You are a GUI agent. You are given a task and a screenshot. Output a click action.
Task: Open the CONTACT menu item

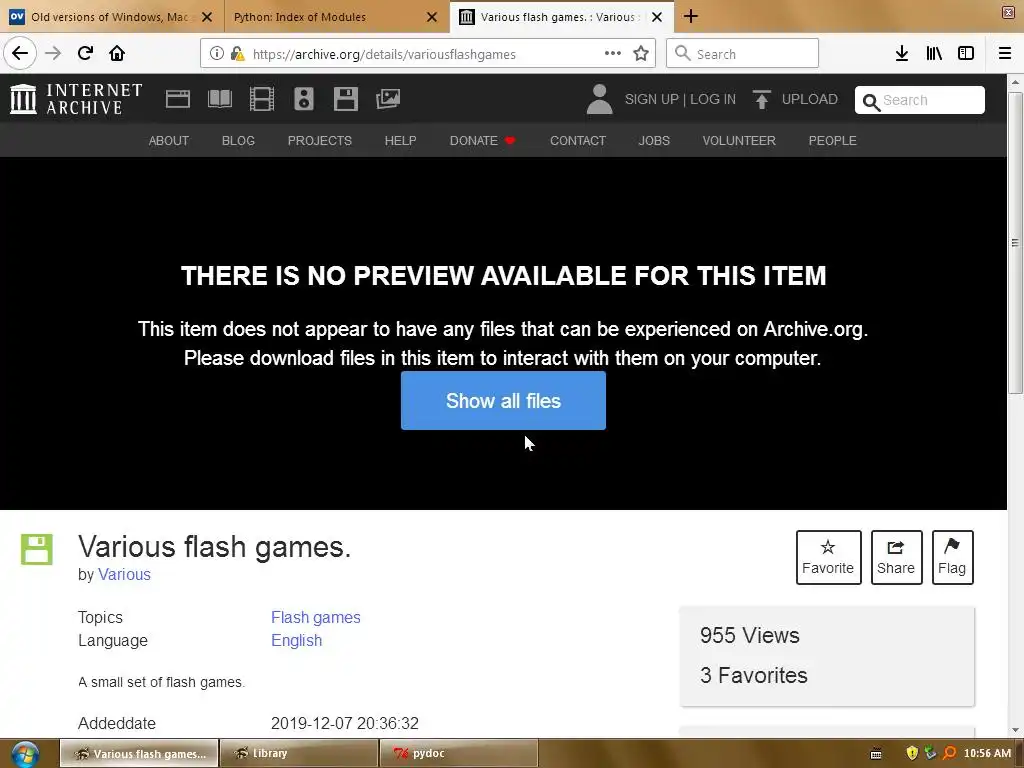coord(578,140)
